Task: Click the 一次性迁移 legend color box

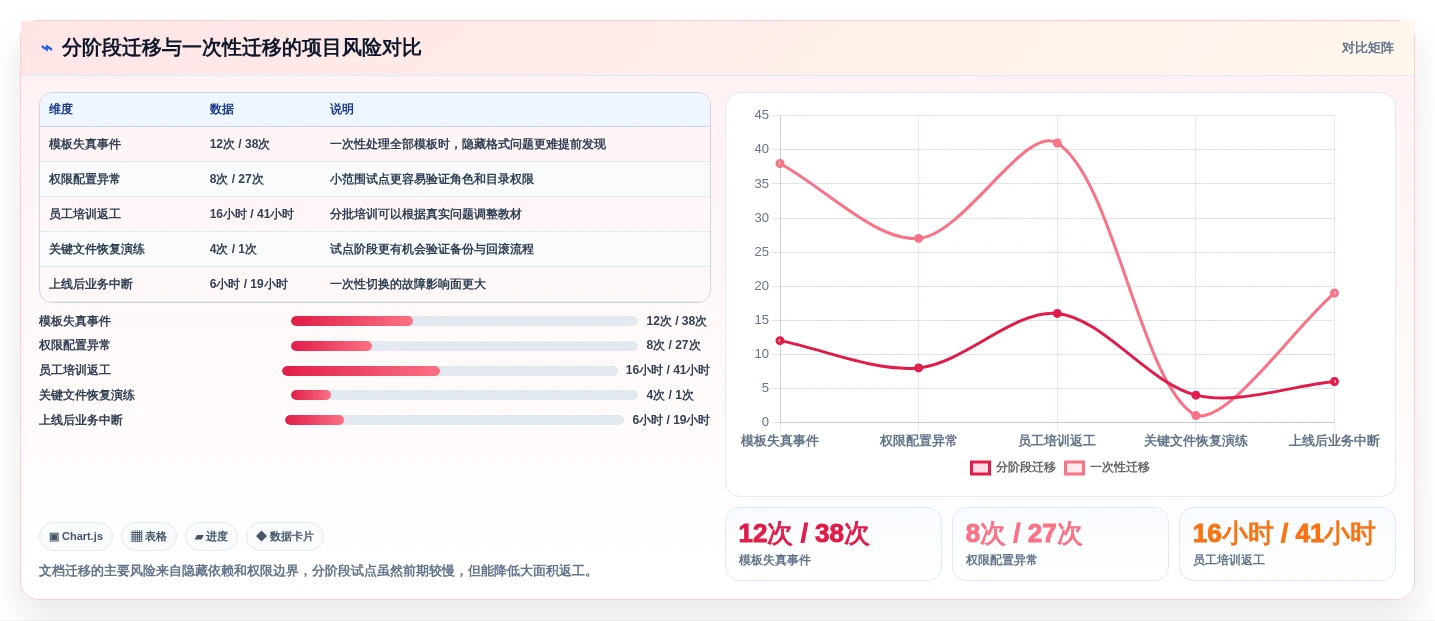Action: 1074,467
